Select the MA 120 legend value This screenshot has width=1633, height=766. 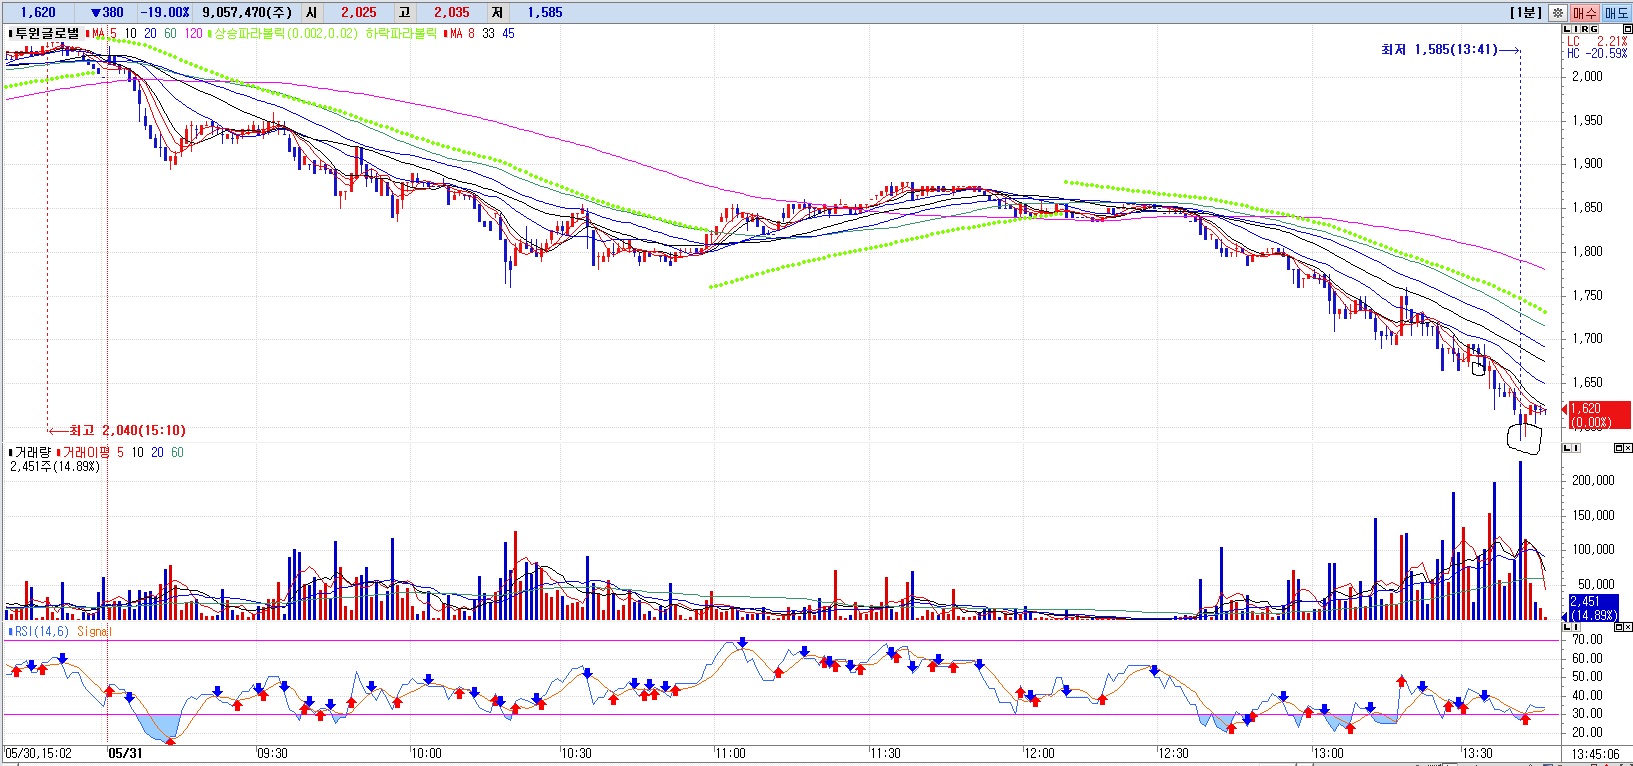click(x=194, y=33)
